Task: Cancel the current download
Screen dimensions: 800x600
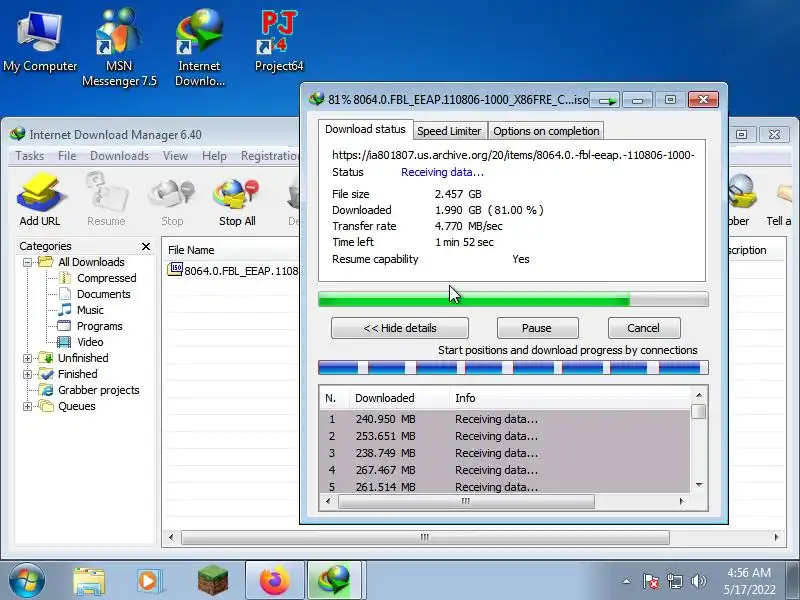Action: coord(643,328)
